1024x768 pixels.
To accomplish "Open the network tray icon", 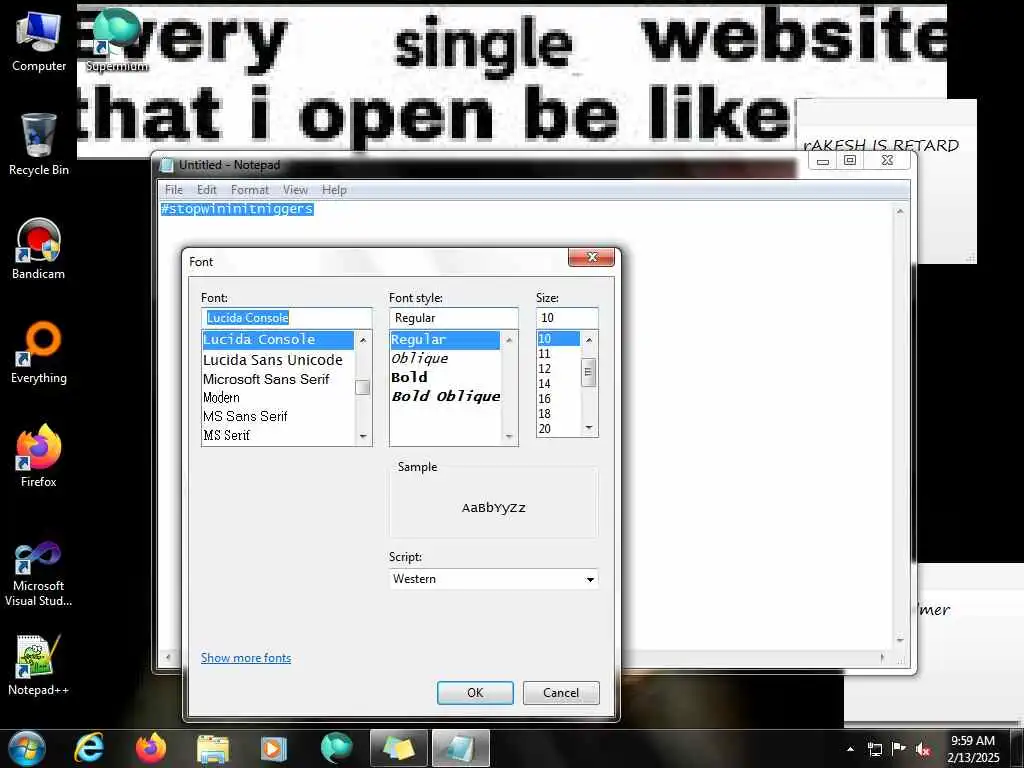I will click(874, 749).
